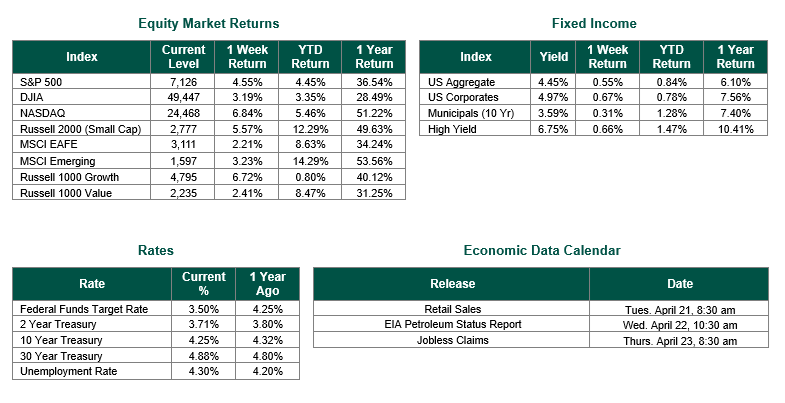Viewport: 785px width, 403px height.
Task: Select the Unemployment Rate row label
Action: (65, 373)
